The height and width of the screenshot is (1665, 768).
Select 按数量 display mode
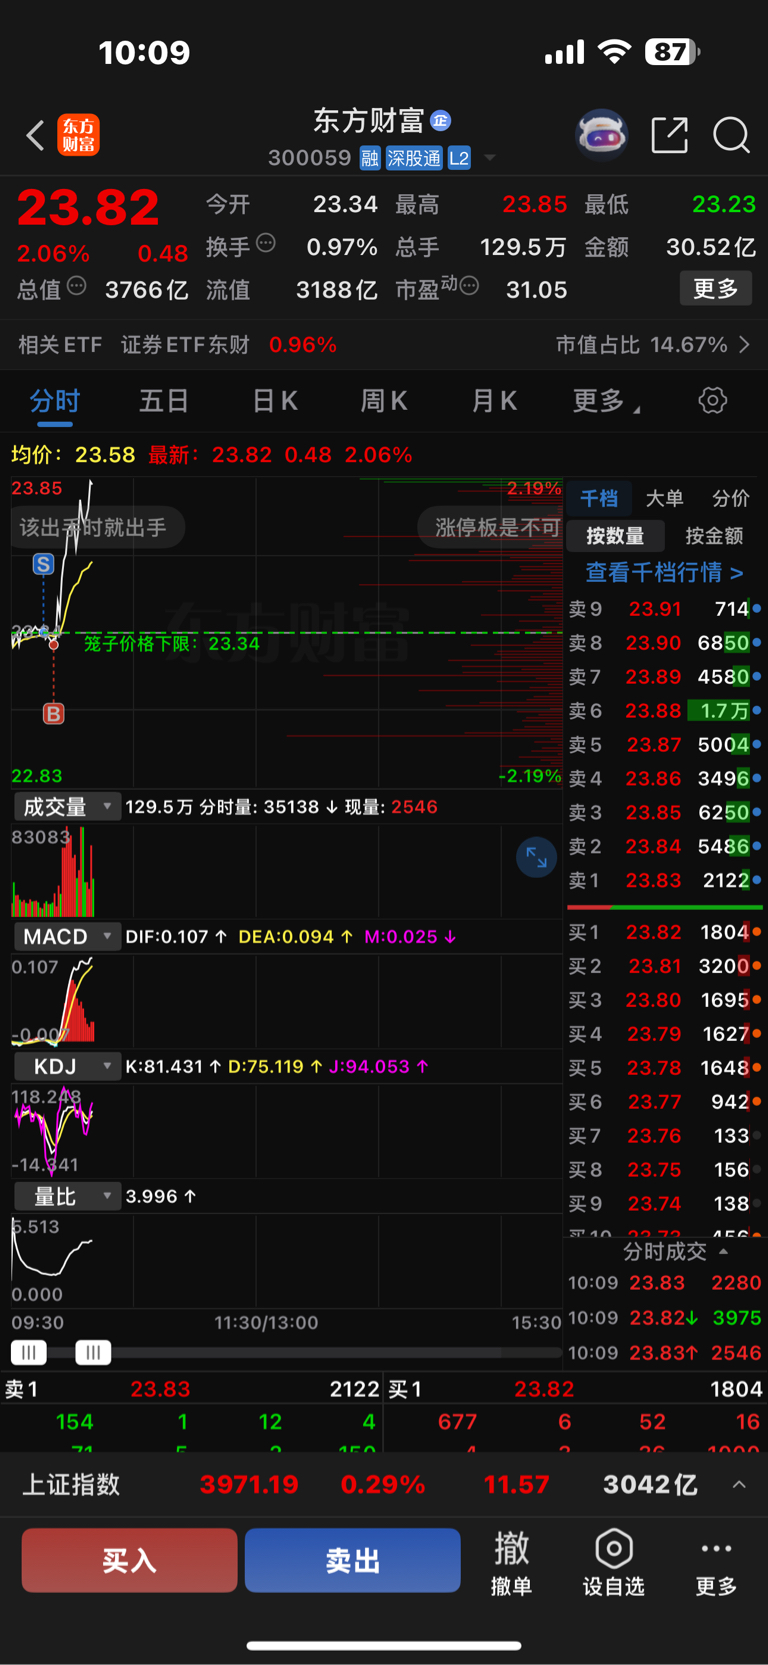615,536
